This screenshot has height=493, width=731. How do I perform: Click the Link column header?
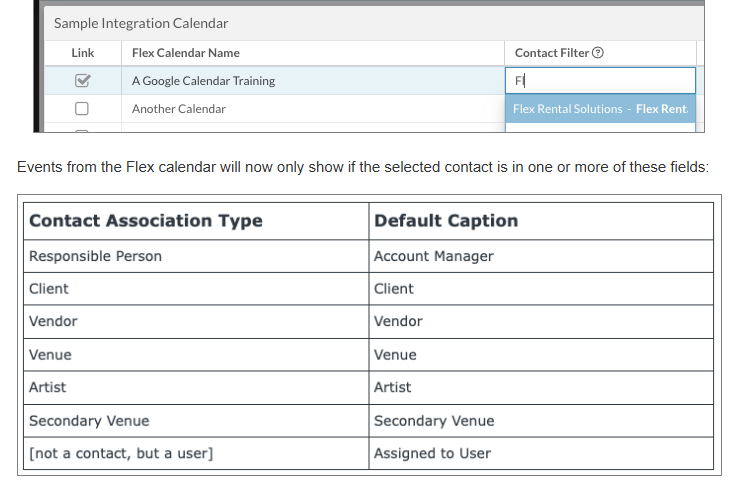[x=82, y=53]
